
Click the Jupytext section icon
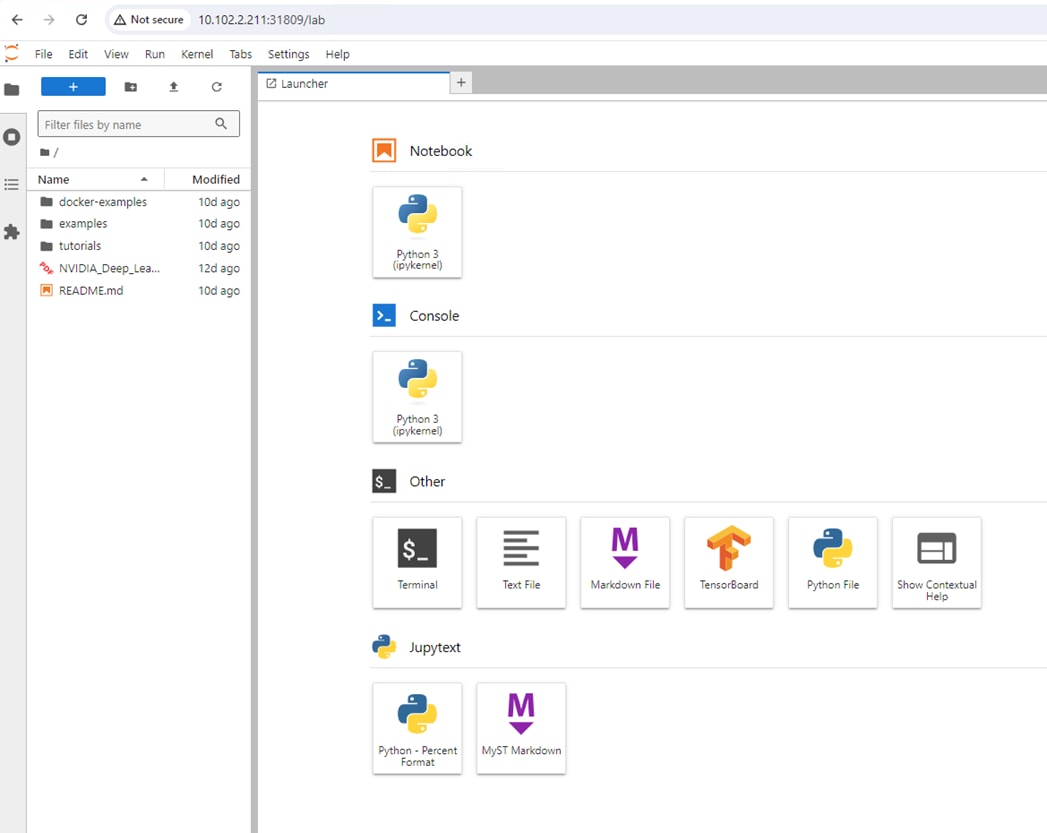coord(384,647)
